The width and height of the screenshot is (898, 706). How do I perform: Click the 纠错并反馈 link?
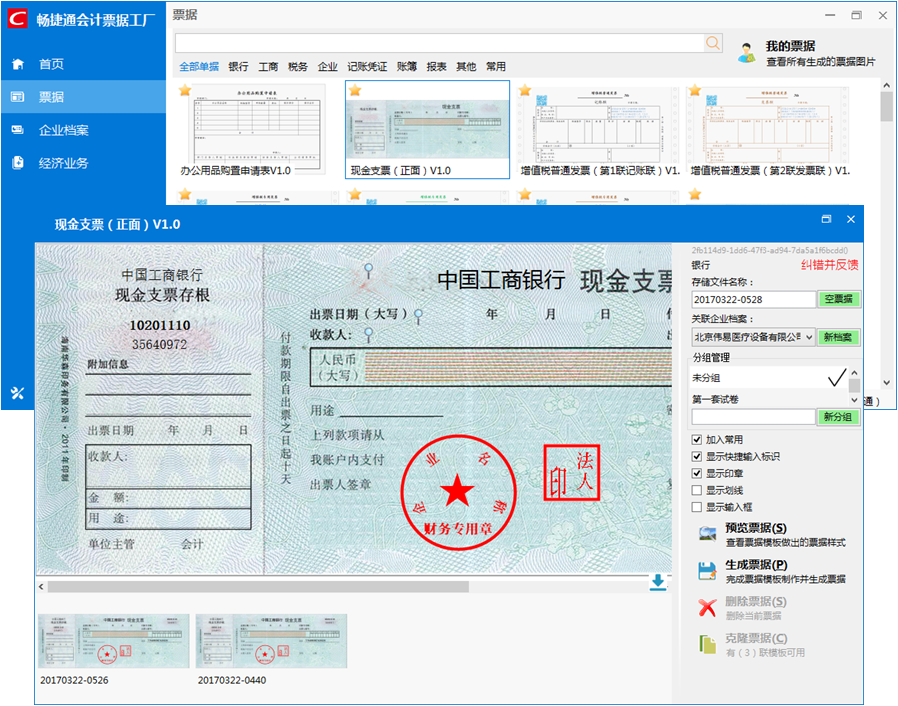pos(829,265)
